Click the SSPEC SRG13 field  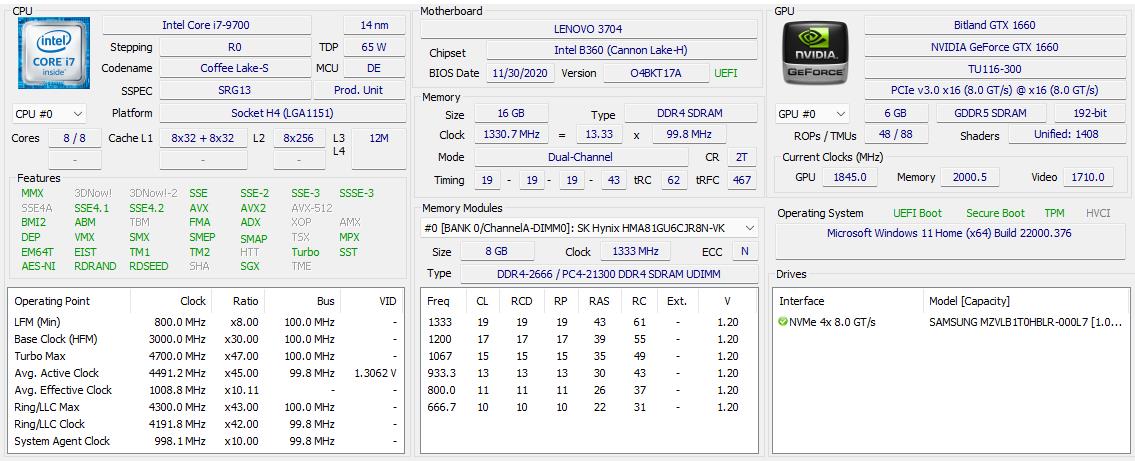pyautogui.click(x=235, y=90)
